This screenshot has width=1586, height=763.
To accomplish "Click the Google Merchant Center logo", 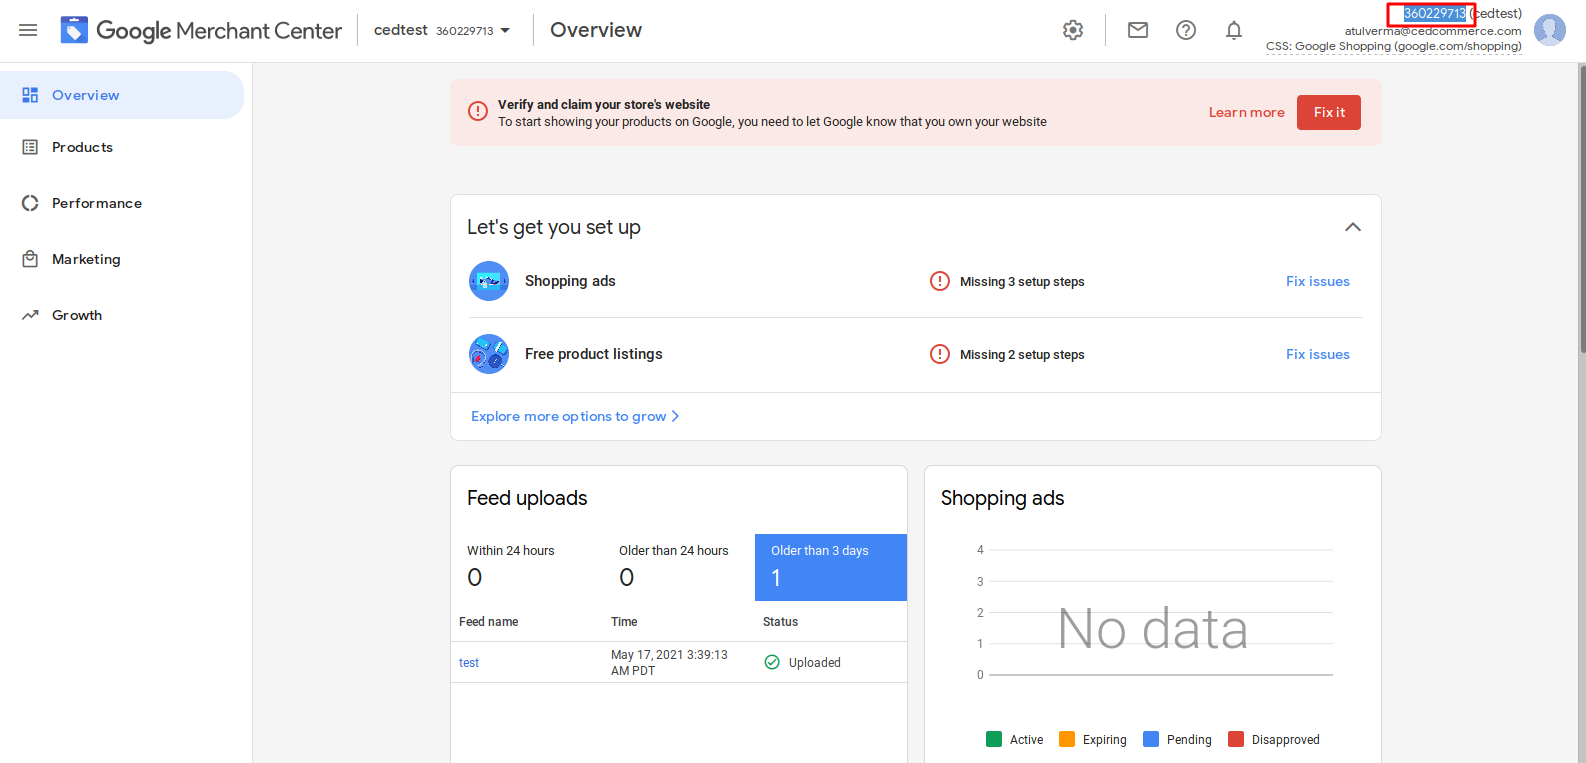I will [201, 30].
